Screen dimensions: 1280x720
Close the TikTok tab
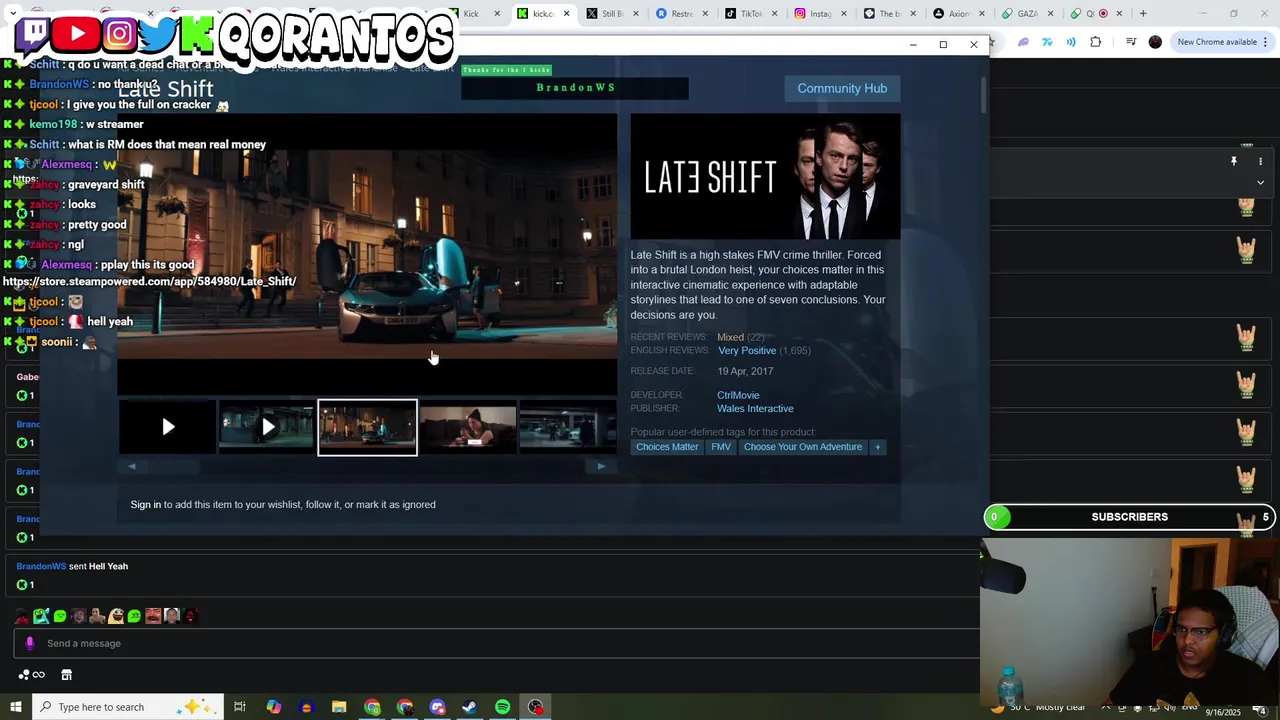(x=775, y=13)
